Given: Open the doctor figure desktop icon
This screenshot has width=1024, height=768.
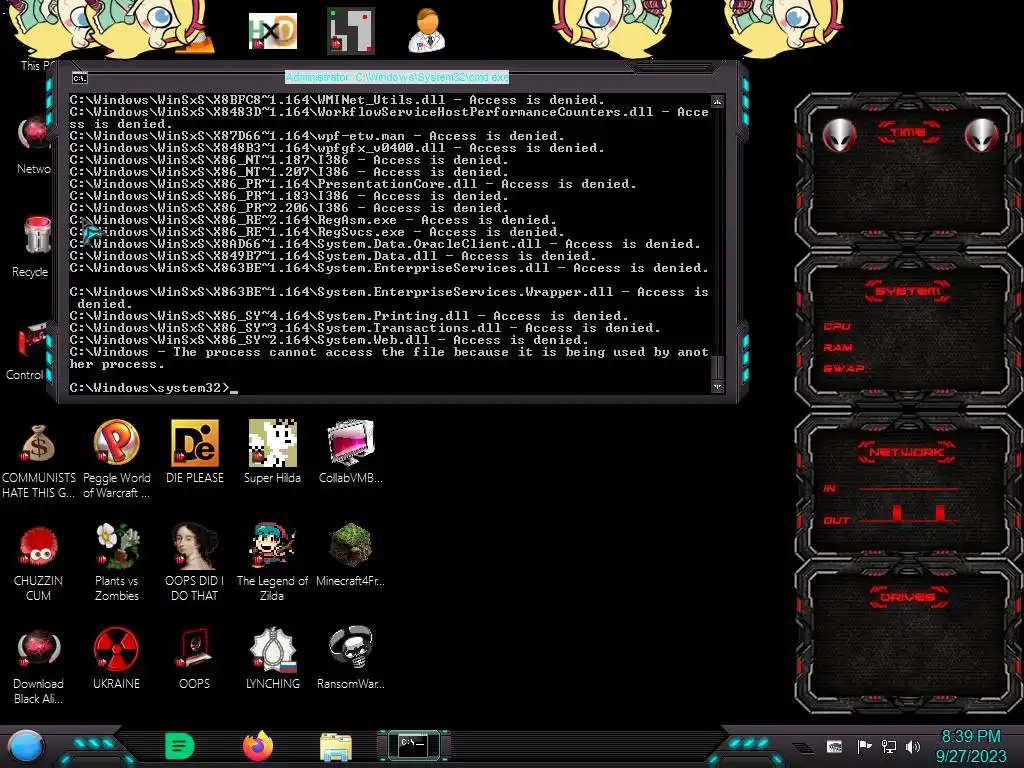Looking at the screenshot, I should coord(427,31).
